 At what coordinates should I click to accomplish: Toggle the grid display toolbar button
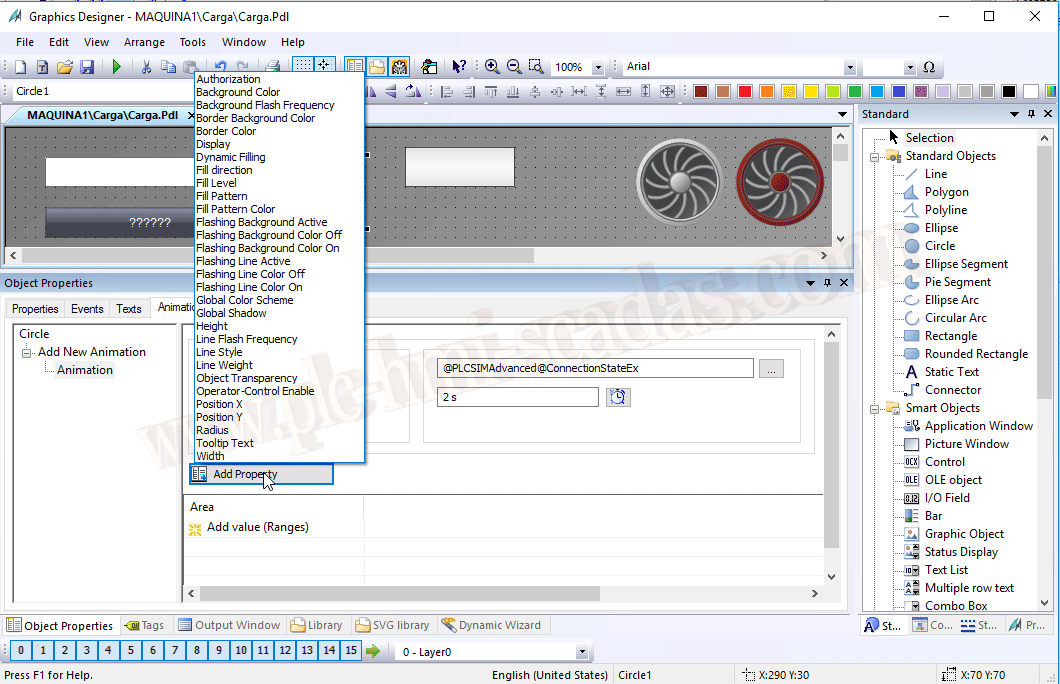click(302, 67)
